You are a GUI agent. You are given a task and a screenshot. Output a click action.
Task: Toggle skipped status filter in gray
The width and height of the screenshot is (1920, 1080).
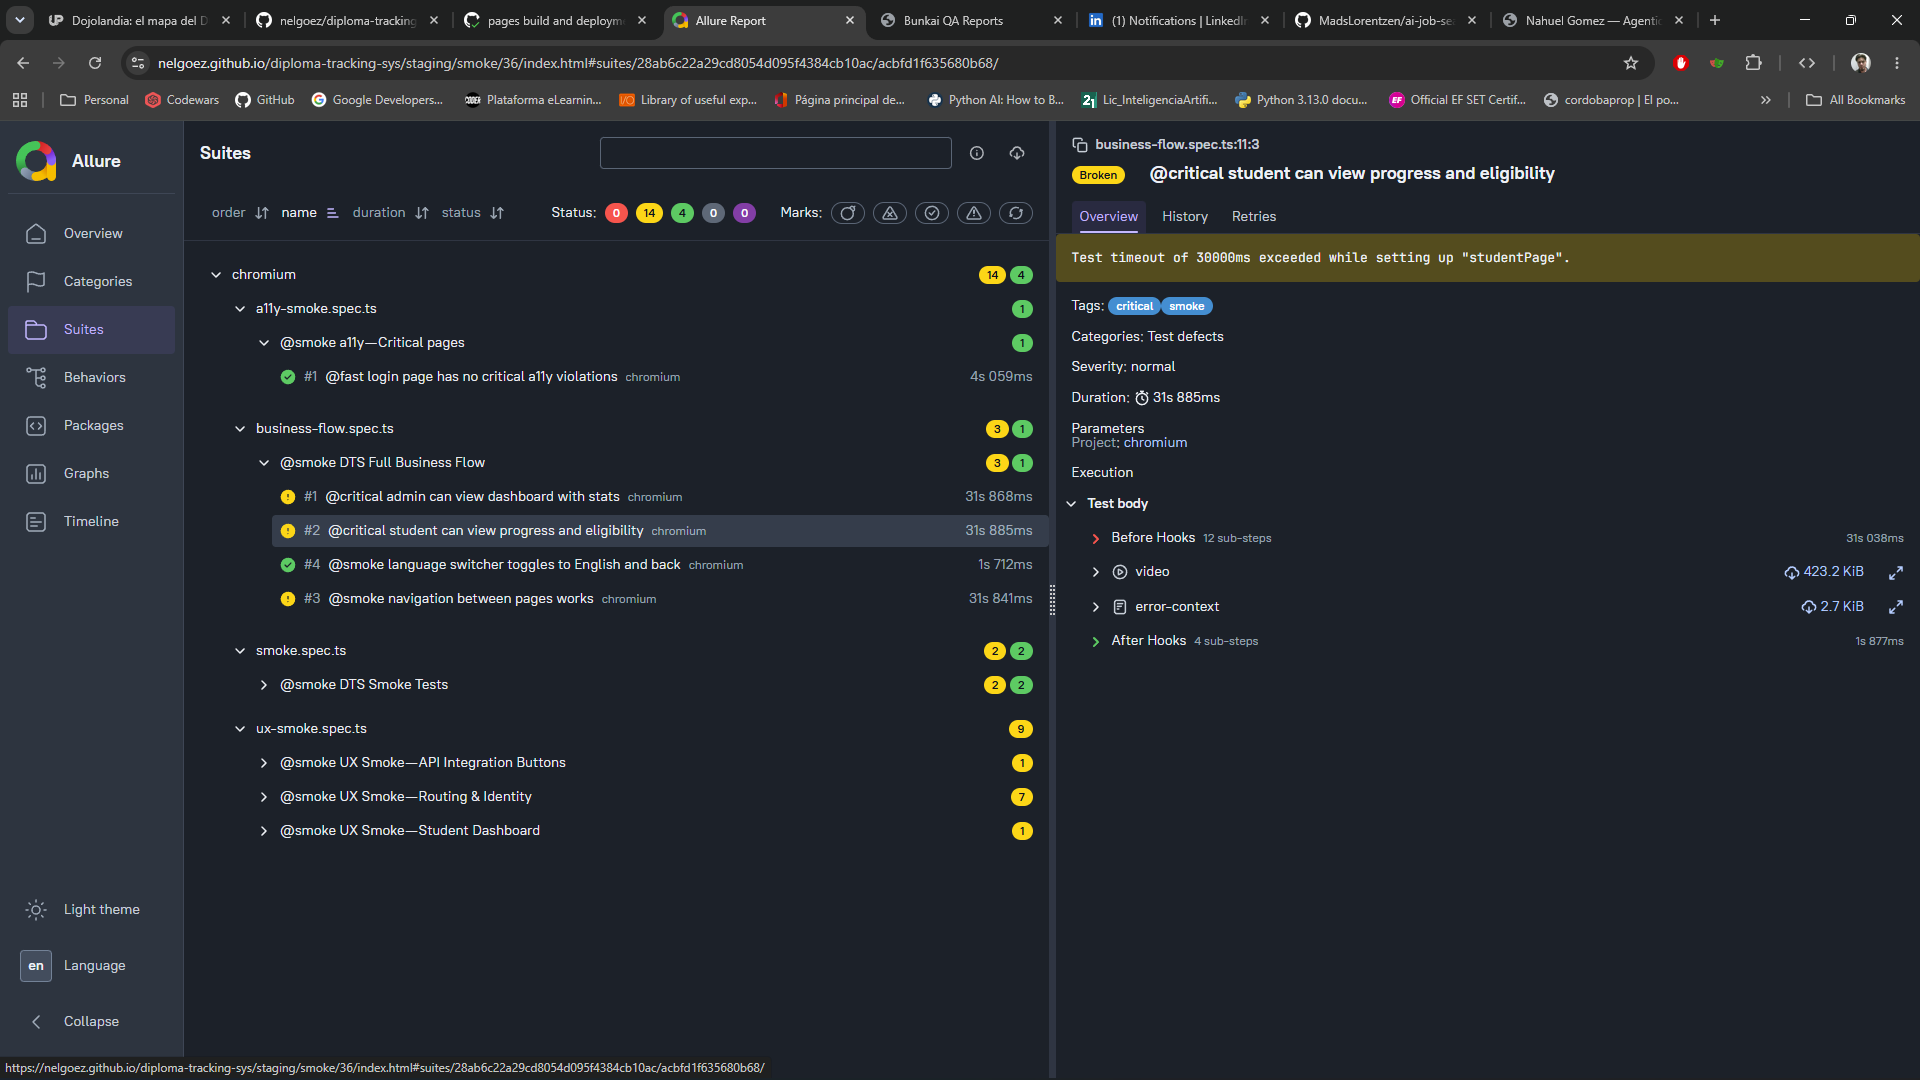point(713,213)
